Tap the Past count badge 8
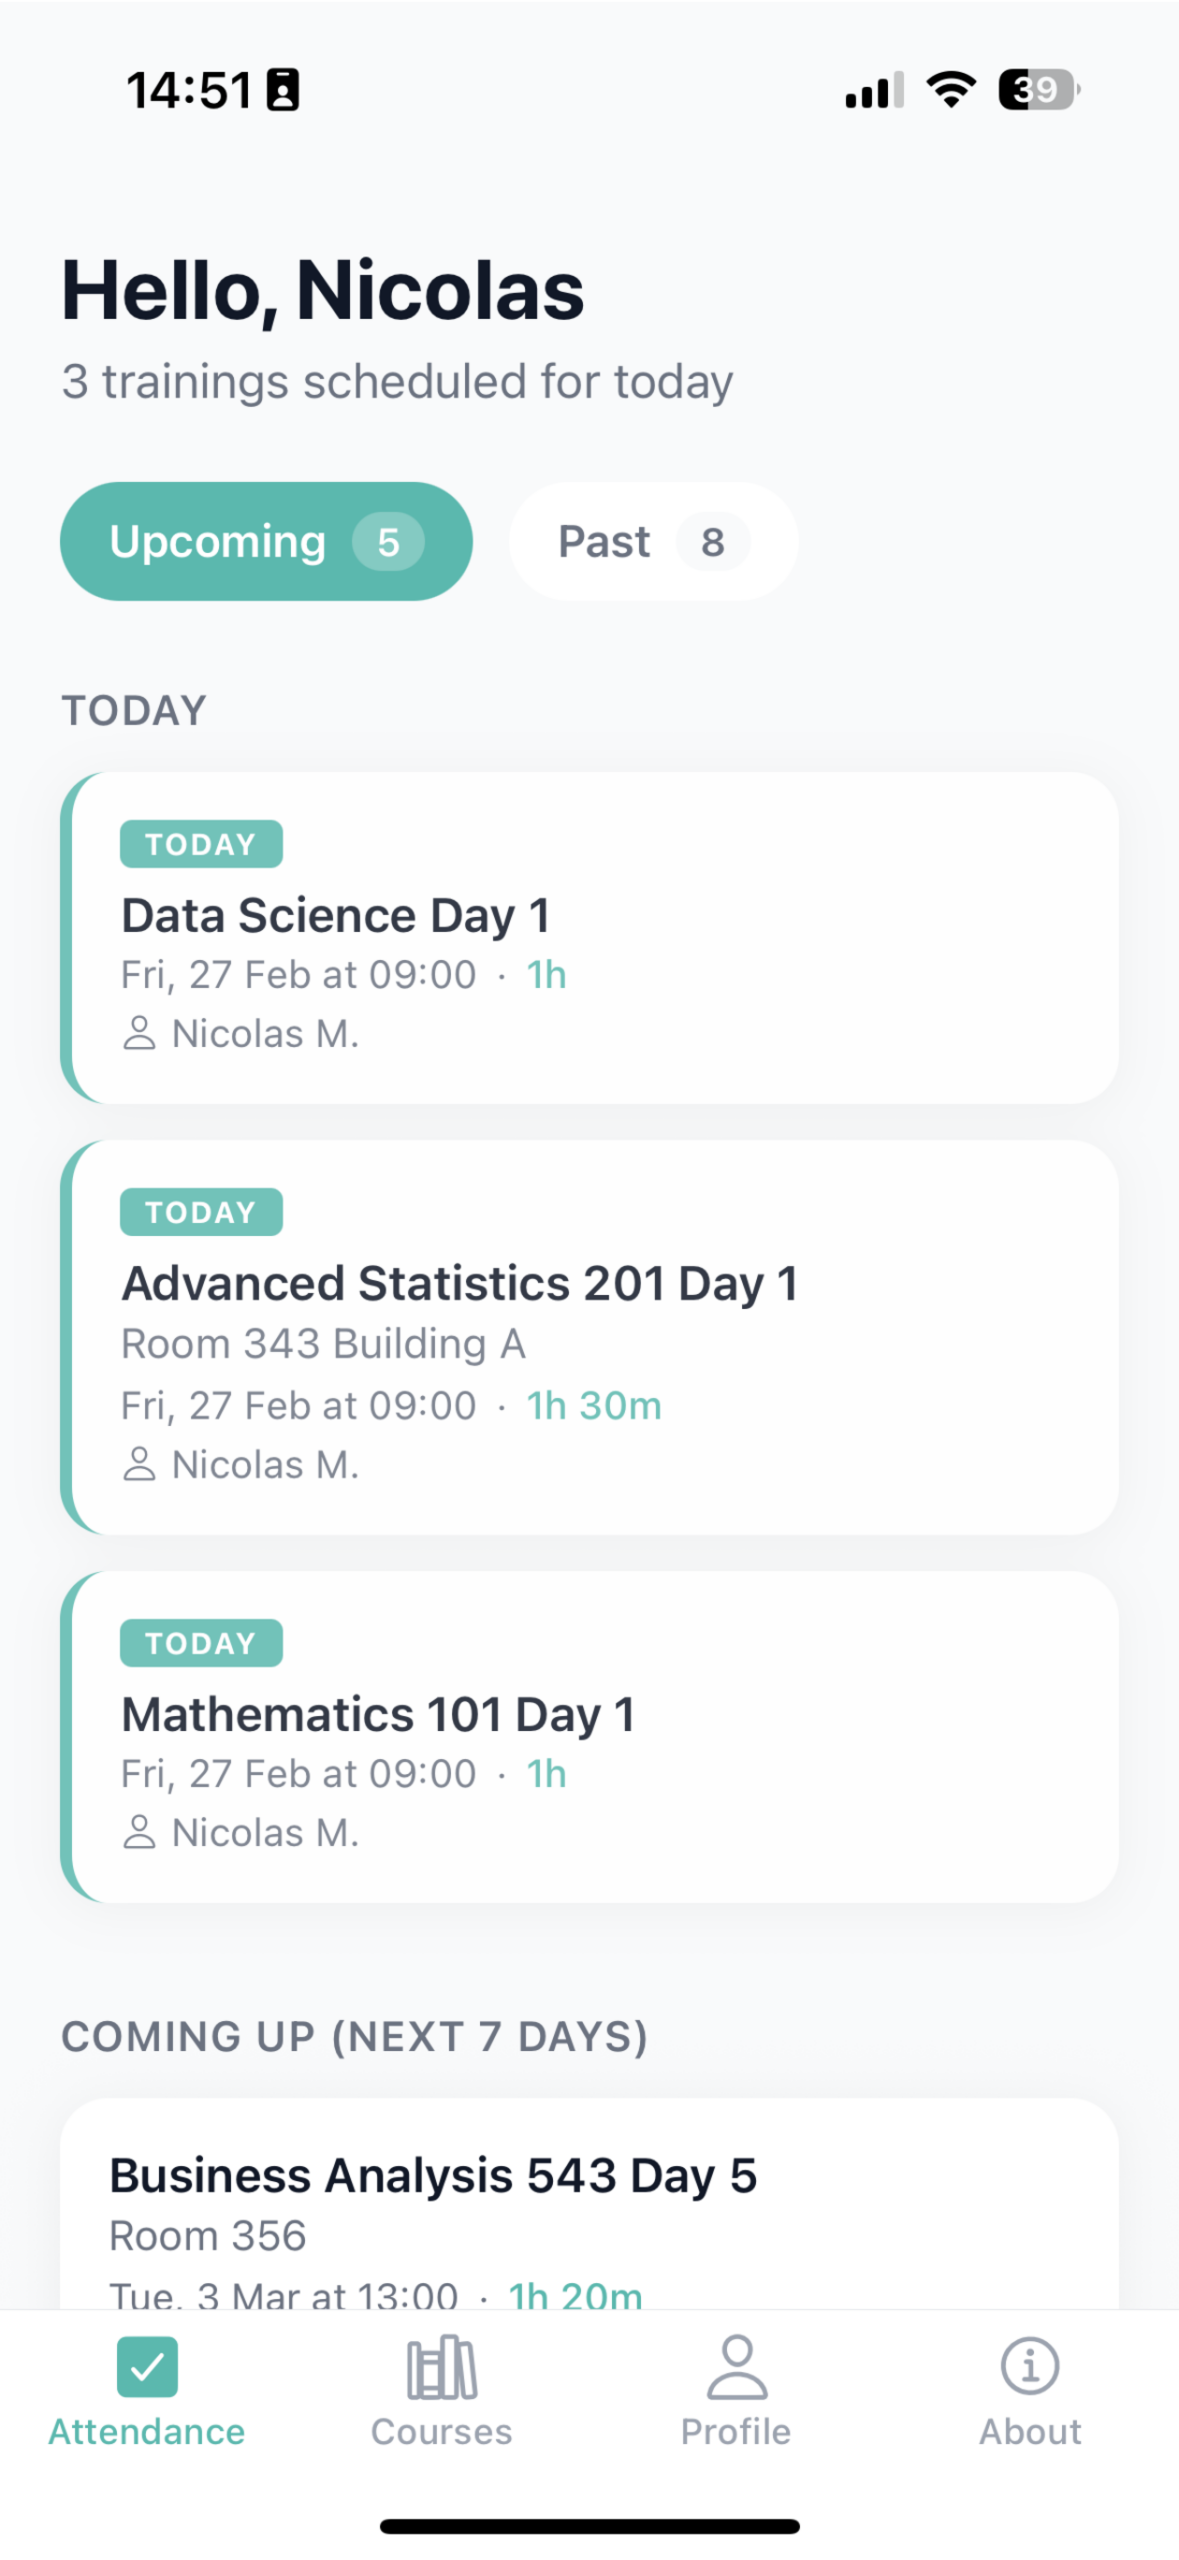This screenshot has height=2560, width=1179. (712, 542)
